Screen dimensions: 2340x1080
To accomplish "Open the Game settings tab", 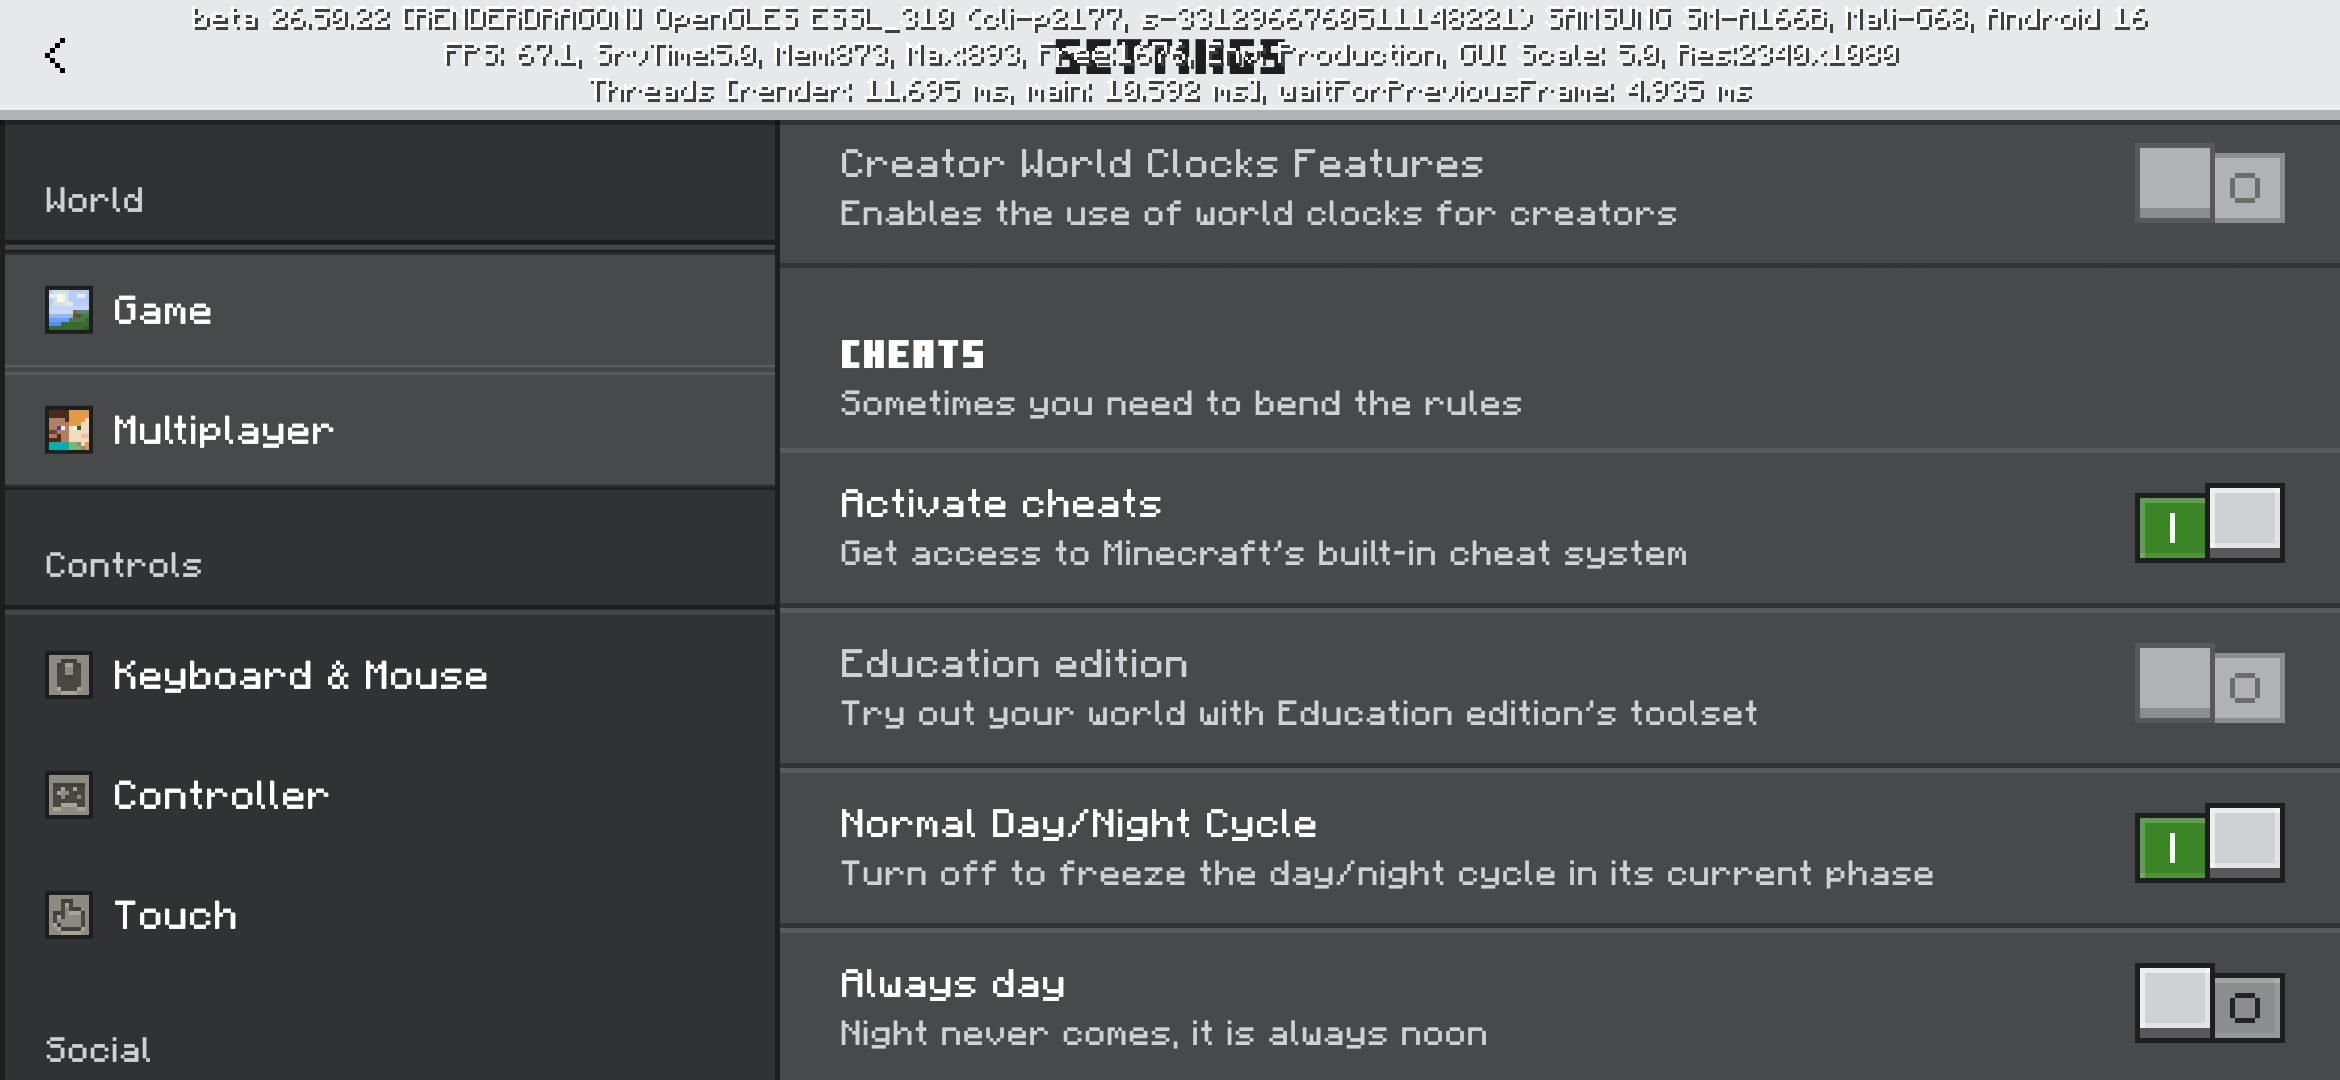I will tap(390, 310).
